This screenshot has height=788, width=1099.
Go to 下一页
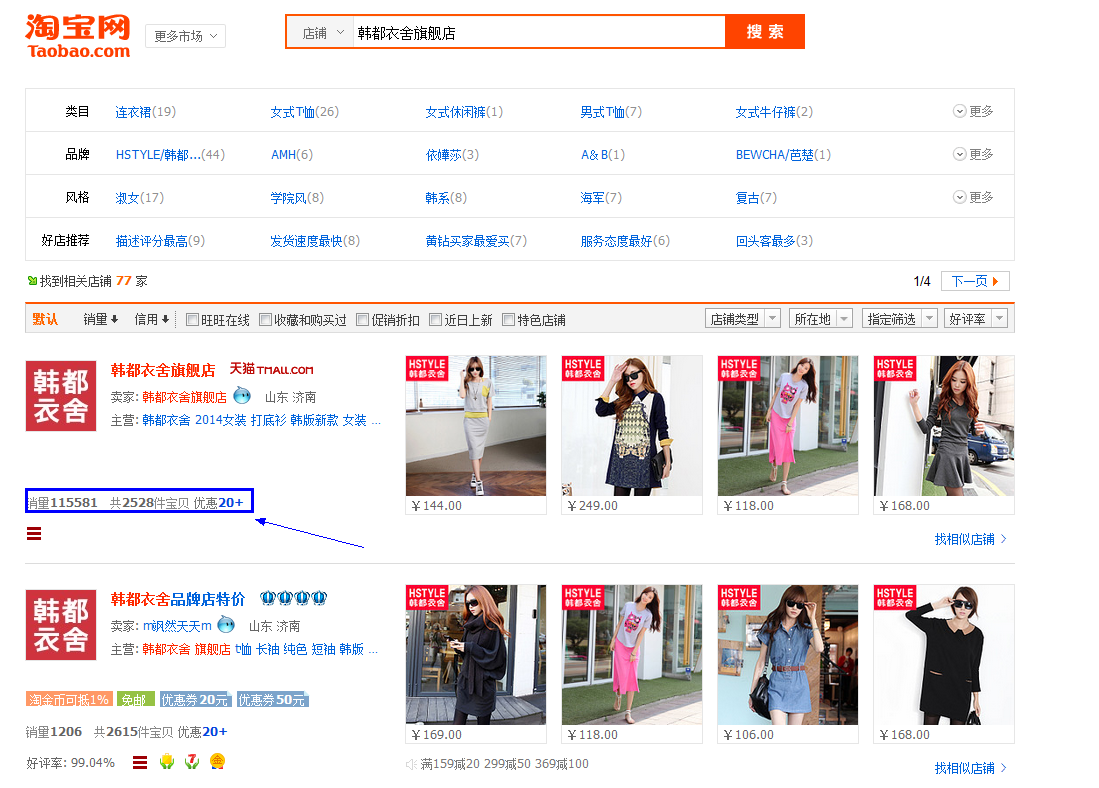point(975,281)
